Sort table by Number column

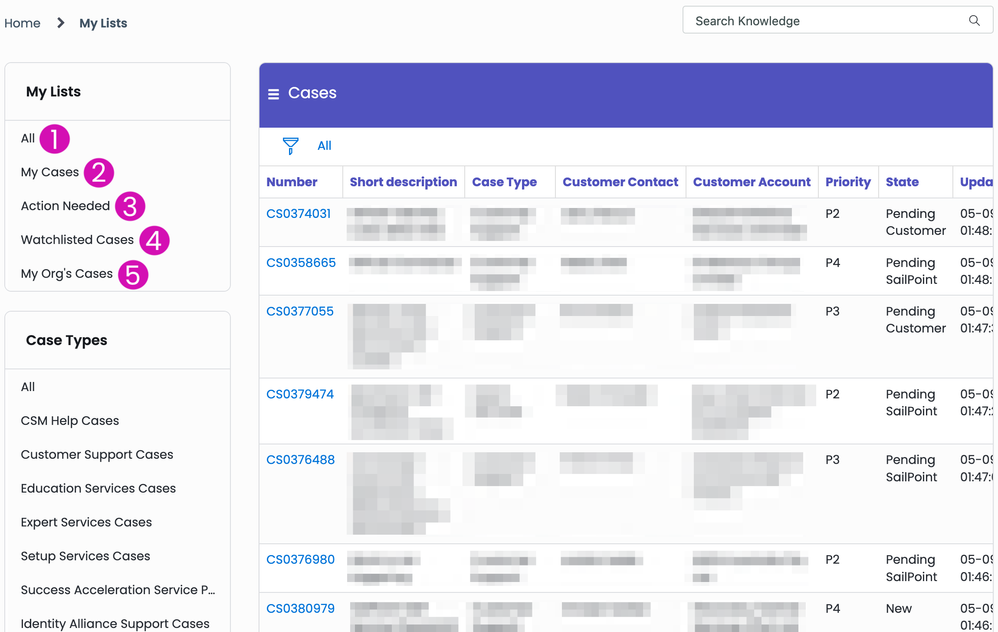point(292,182)
